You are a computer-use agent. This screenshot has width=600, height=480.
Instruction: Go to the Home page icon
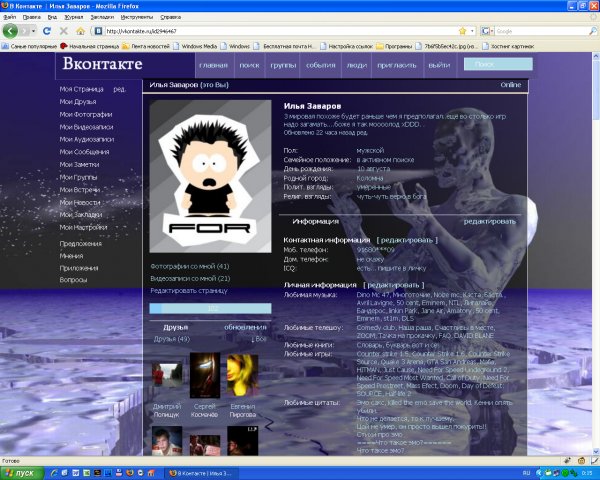pyautogui.click(x=80, y=31)
